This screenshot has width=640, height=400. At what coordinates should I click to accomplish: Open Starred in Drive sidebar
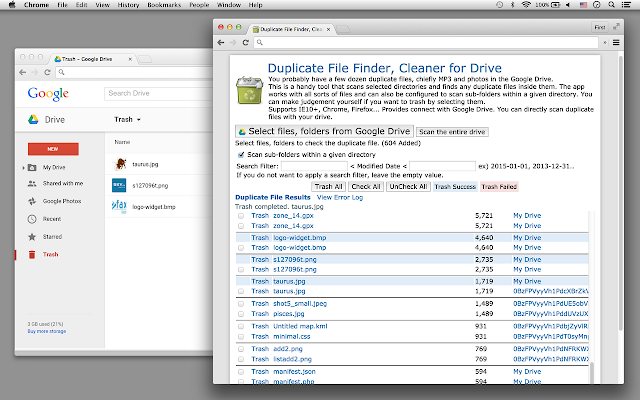click(x=52, y=237)
